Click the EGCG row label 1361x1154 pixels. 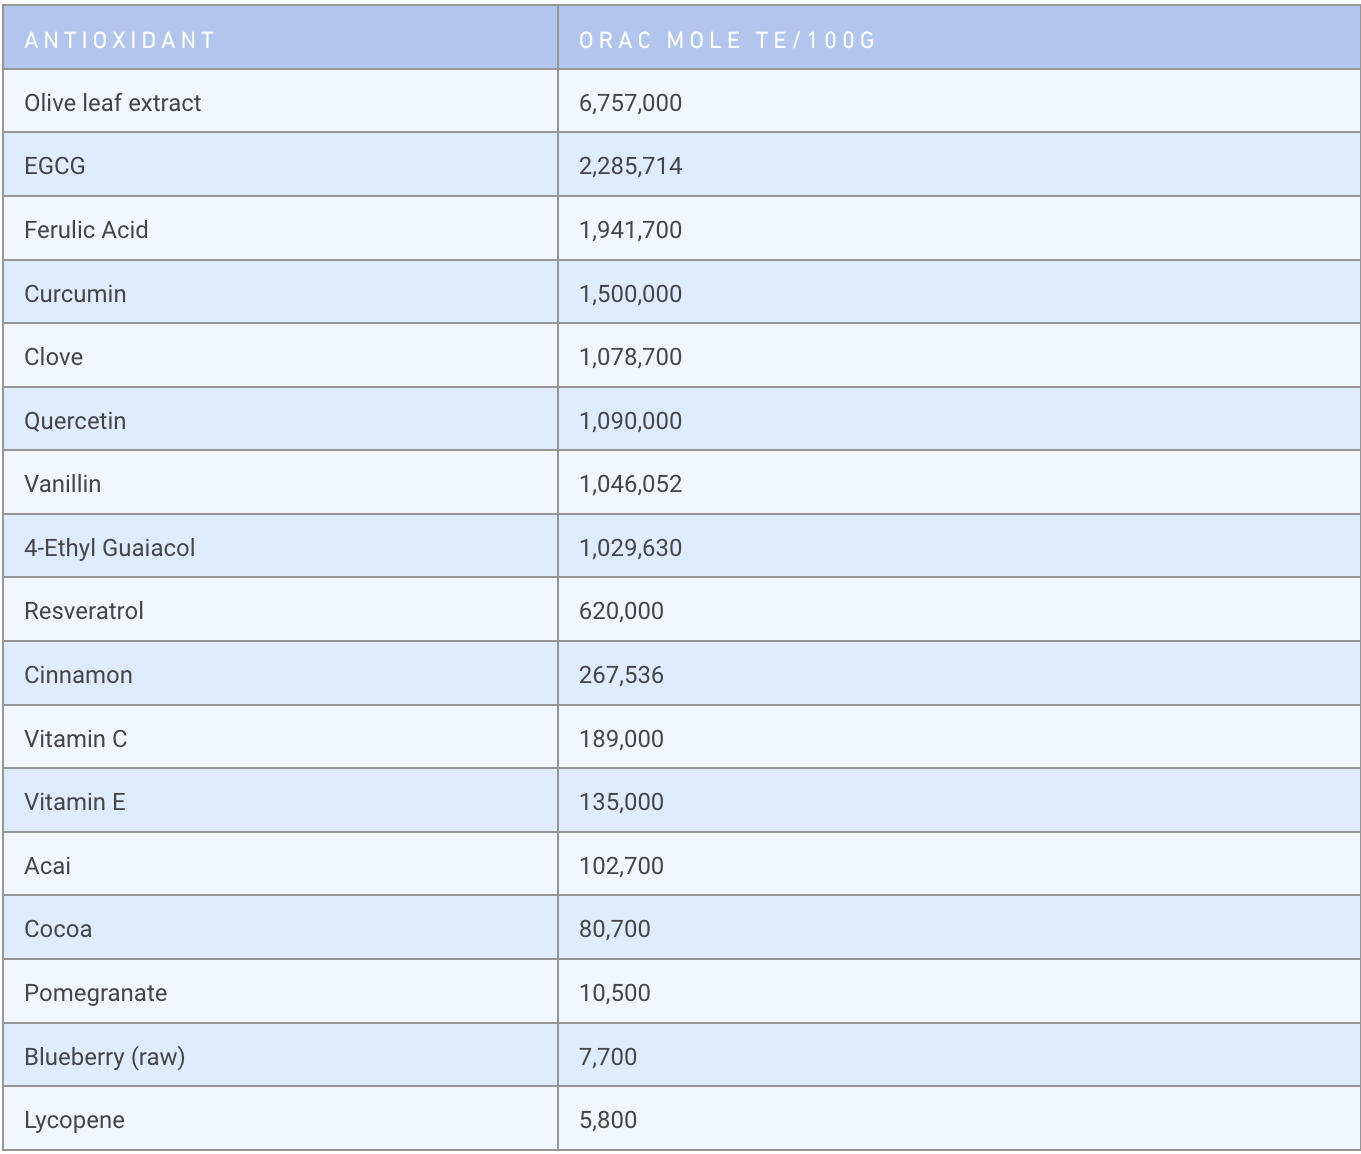55,166
